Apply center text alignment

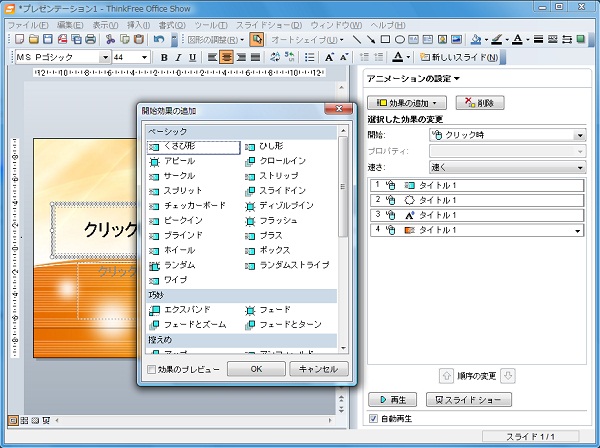(226, 57)
